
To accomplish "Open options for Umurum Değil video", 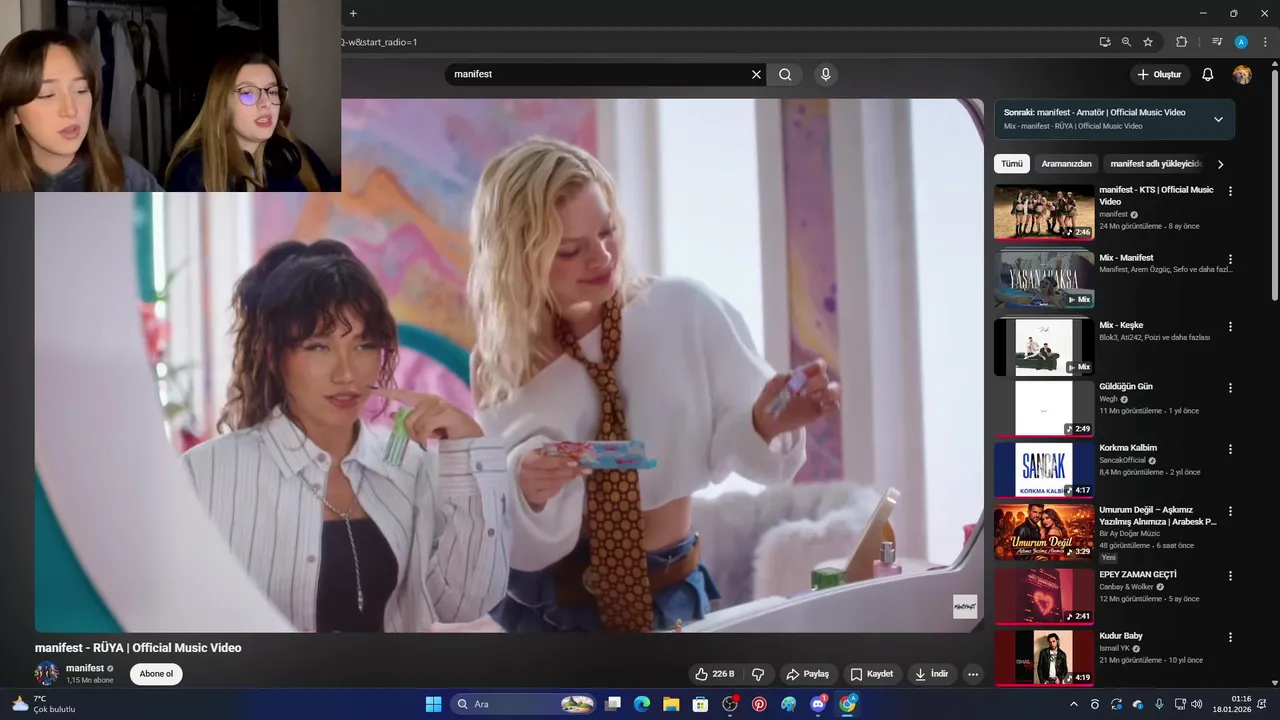I will pos(1230,511).
